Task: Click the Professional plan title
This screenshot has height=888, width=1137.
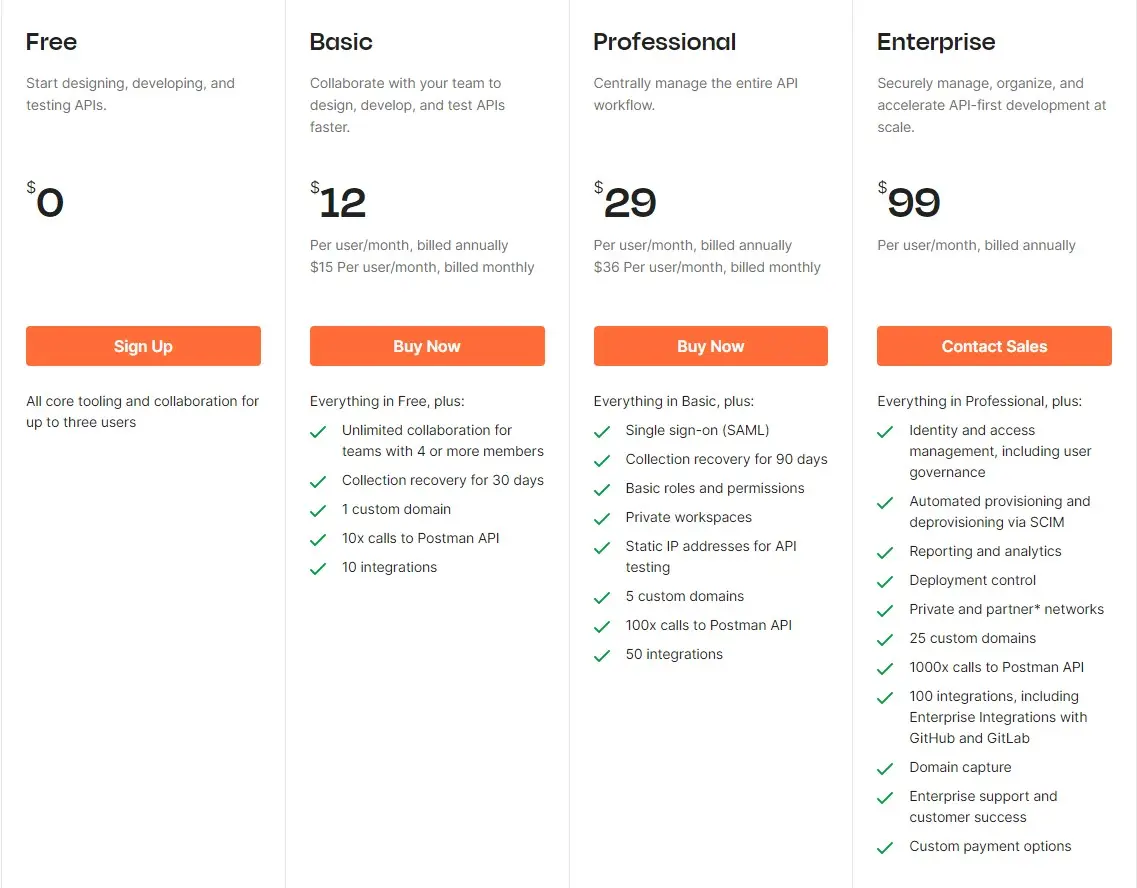Action: [x=664, y=42]
